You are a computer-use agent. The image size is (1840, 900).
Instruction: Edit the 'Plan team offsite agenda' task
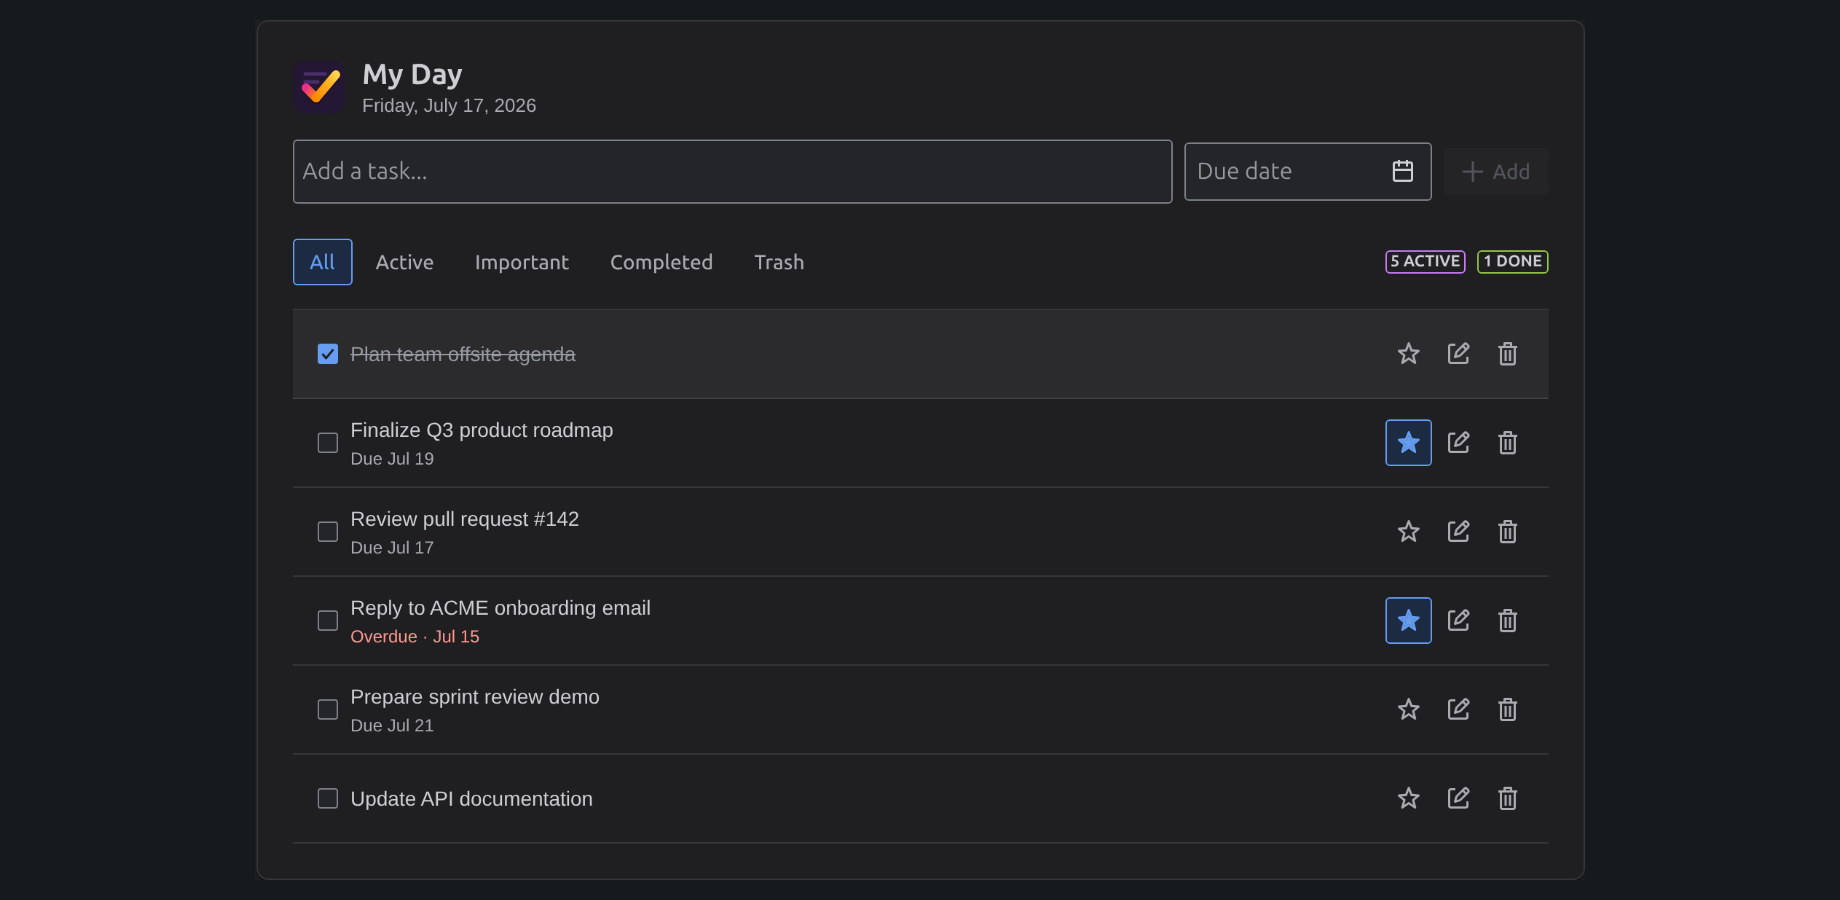point(1458,354)
